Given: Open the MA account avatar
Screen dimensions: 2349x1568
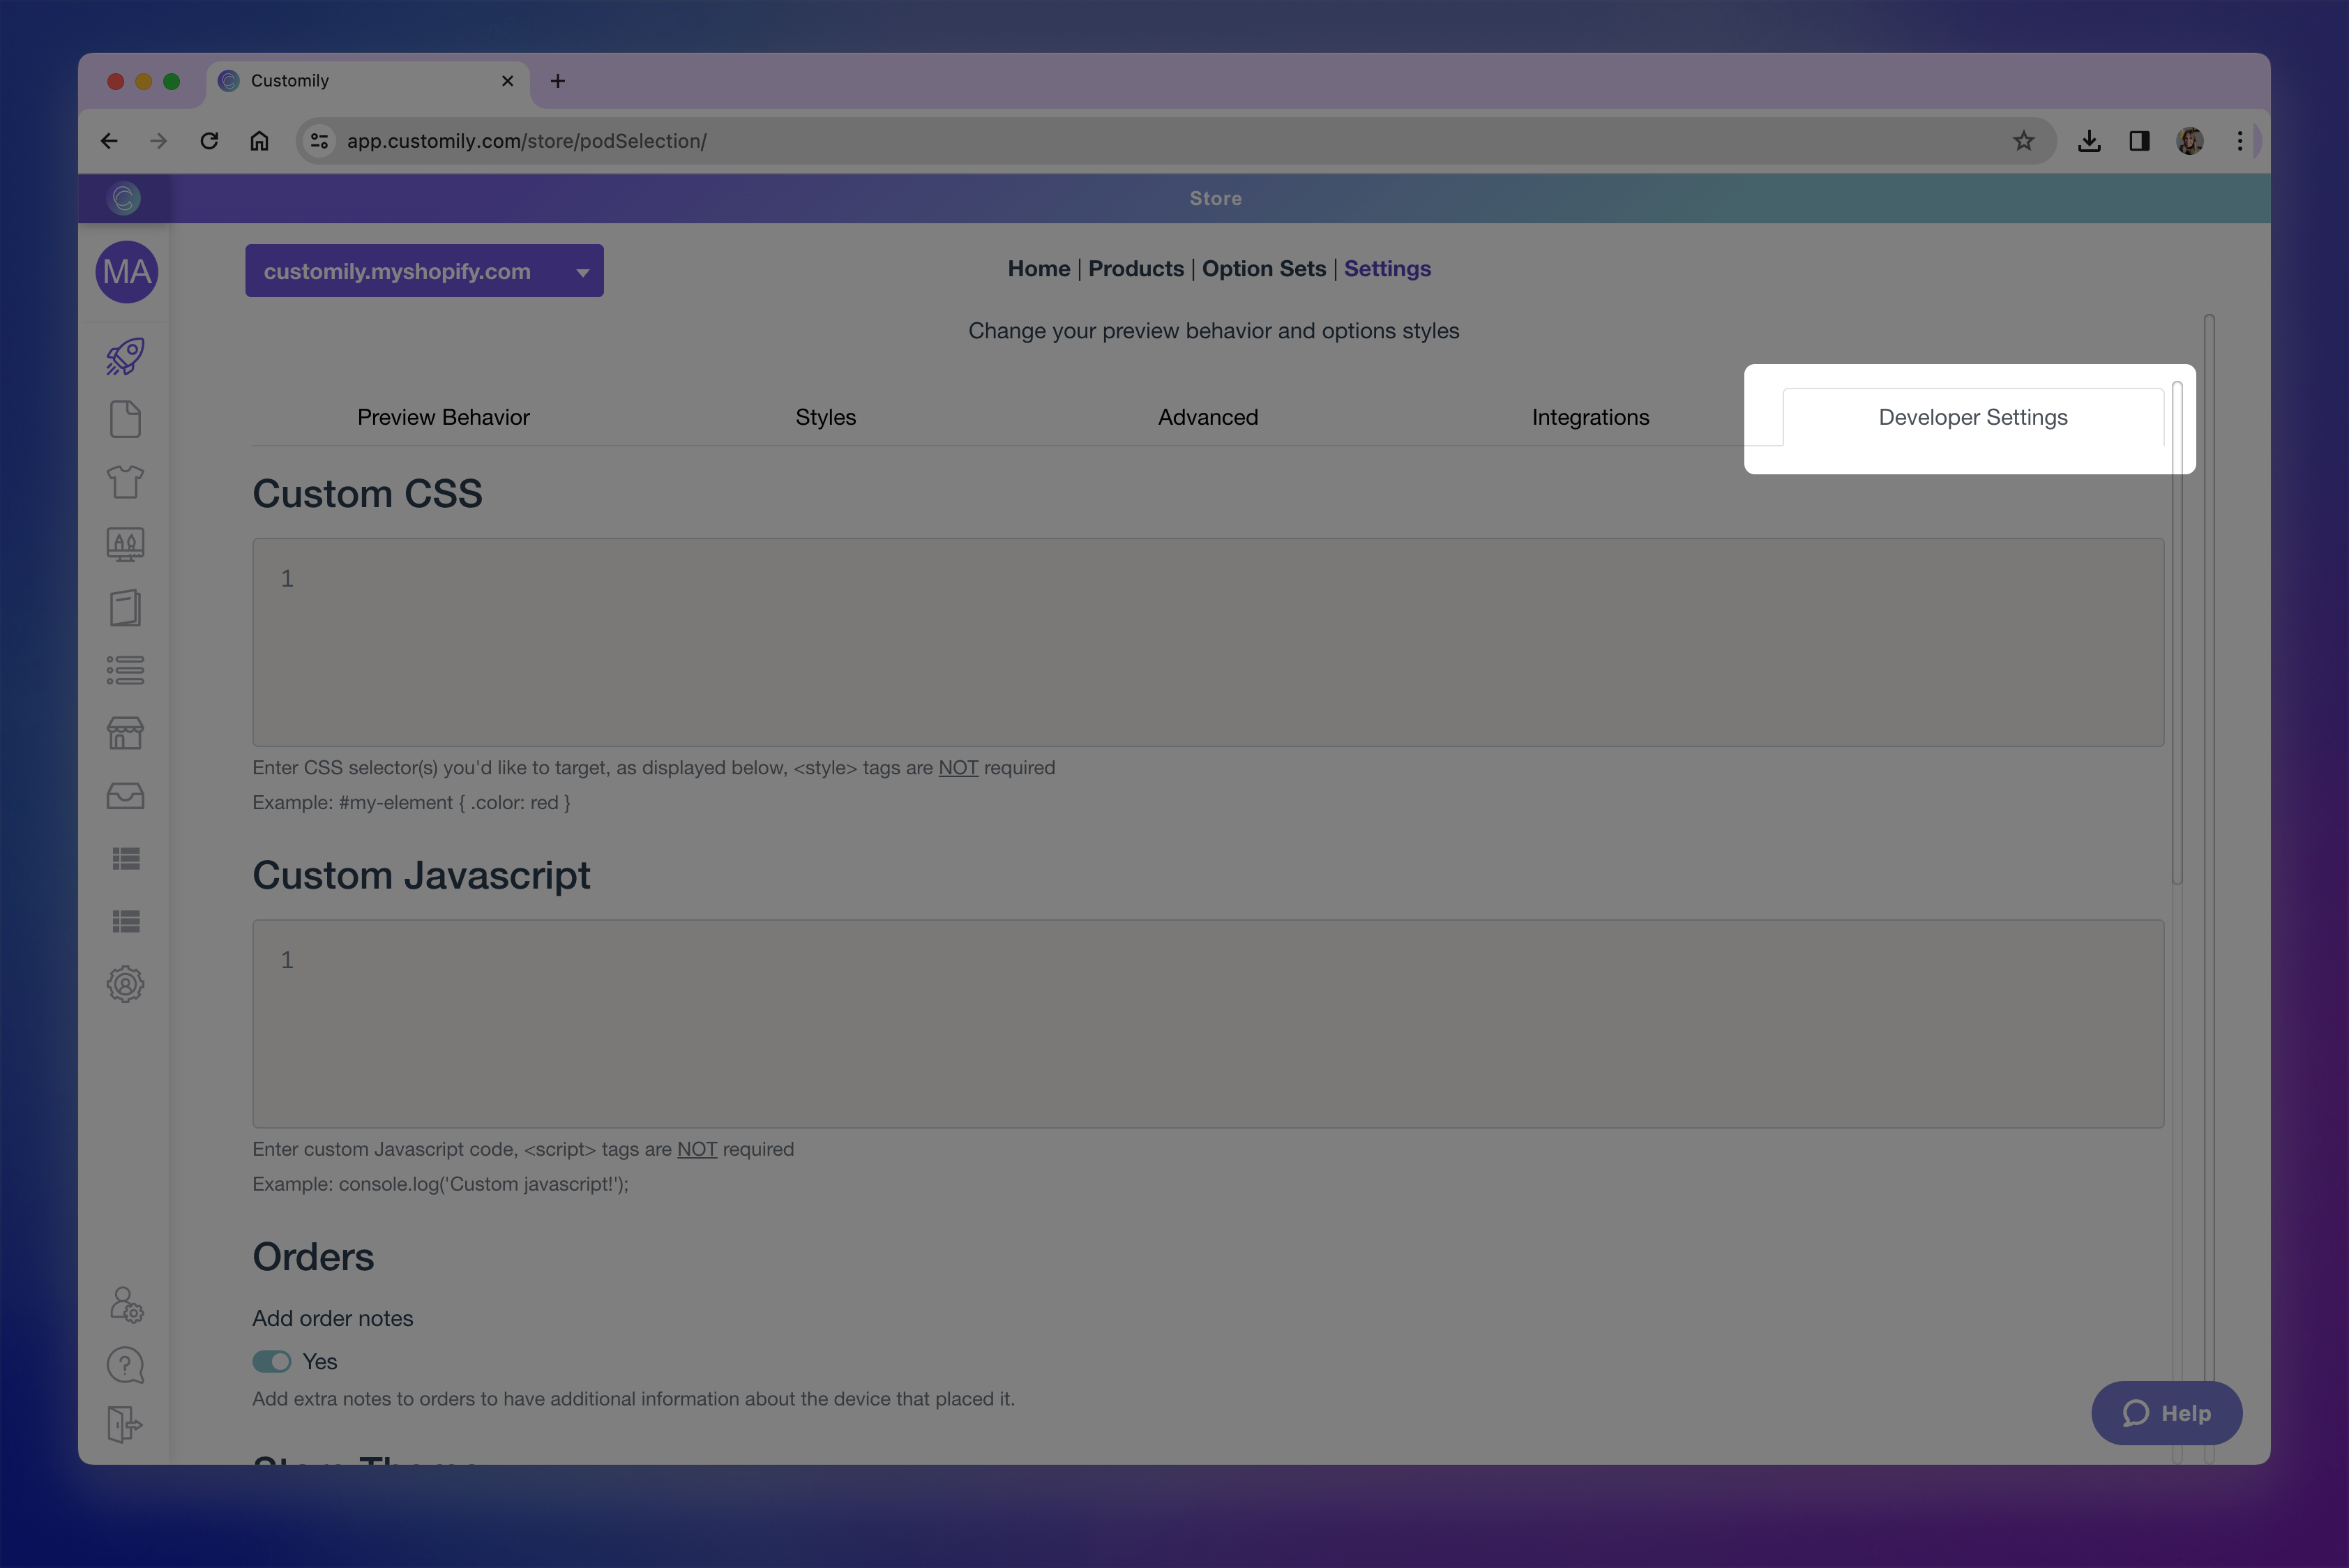Looking at the screenshot, I should click(127, 272).
